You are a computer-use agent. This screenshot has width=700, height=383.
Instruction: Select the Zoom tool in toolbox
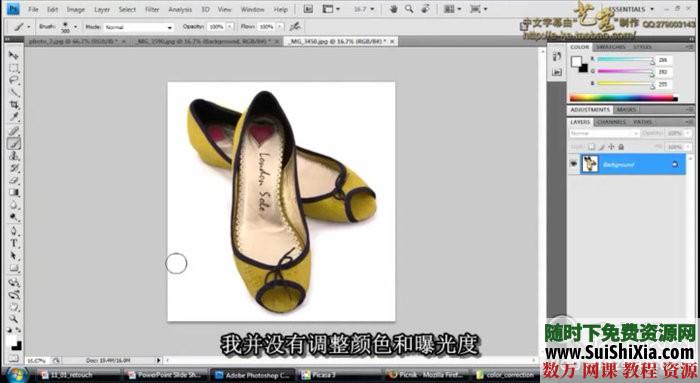(x=14, y=319)
